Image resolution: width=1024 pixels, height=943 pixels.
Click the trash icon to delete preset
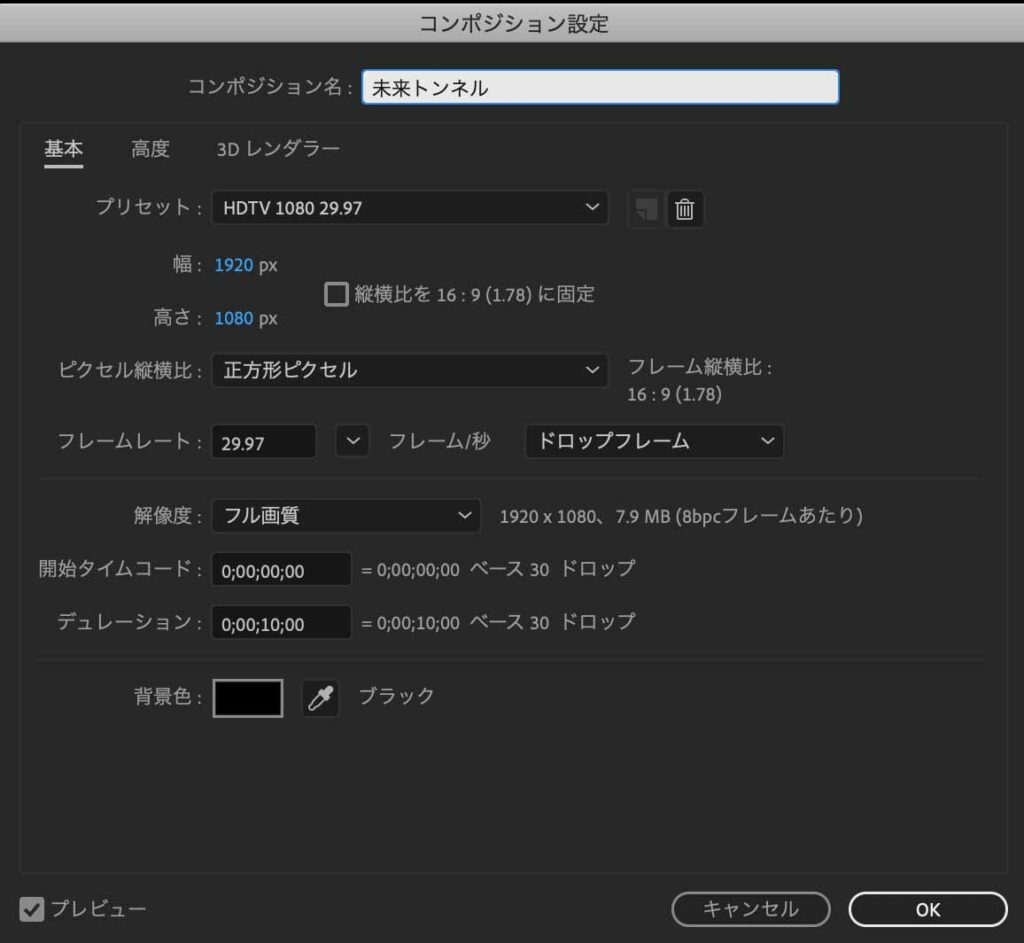pyautogui.click(x=684, y=209)
